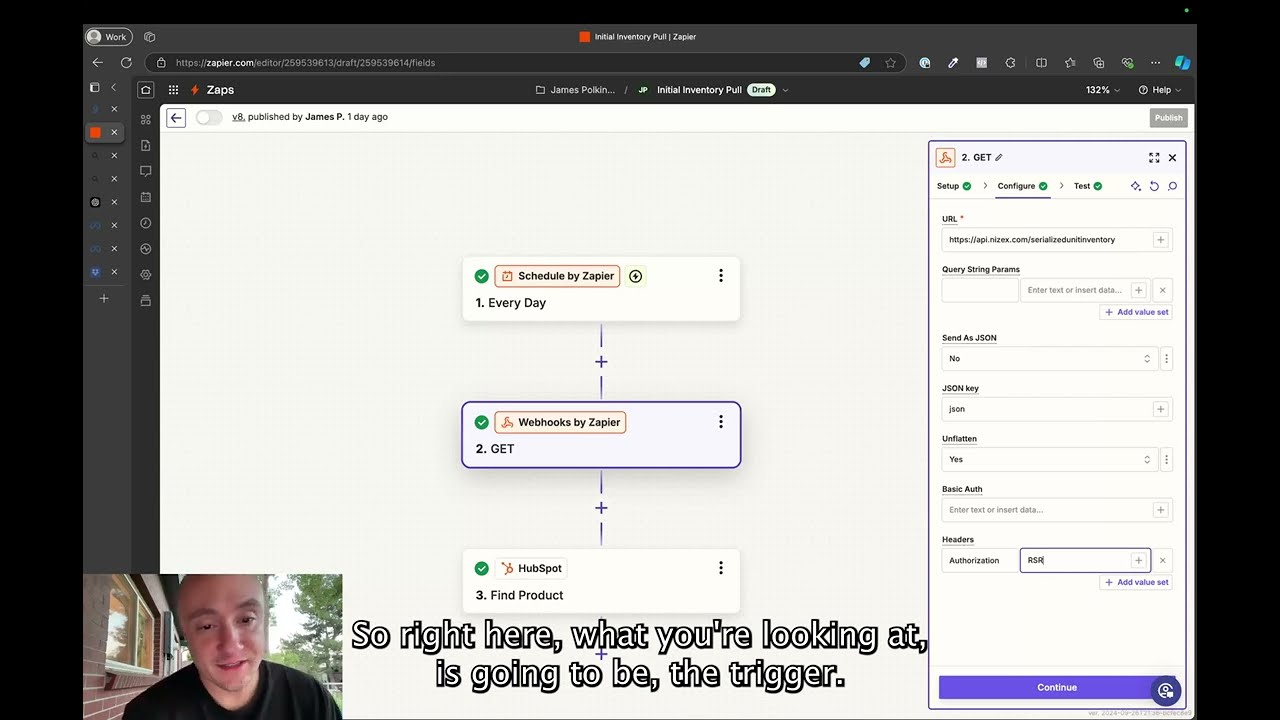Switch to the Setup tab
This screenshot has width=1280, height=720.
954,186
